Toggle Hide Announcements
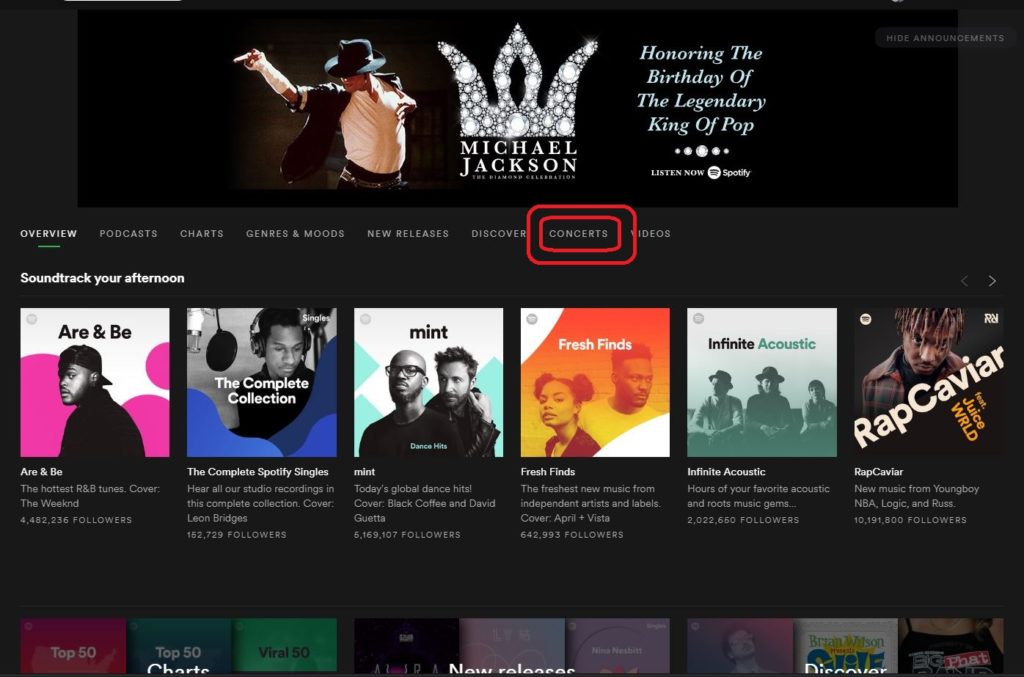 coord(944,37)
